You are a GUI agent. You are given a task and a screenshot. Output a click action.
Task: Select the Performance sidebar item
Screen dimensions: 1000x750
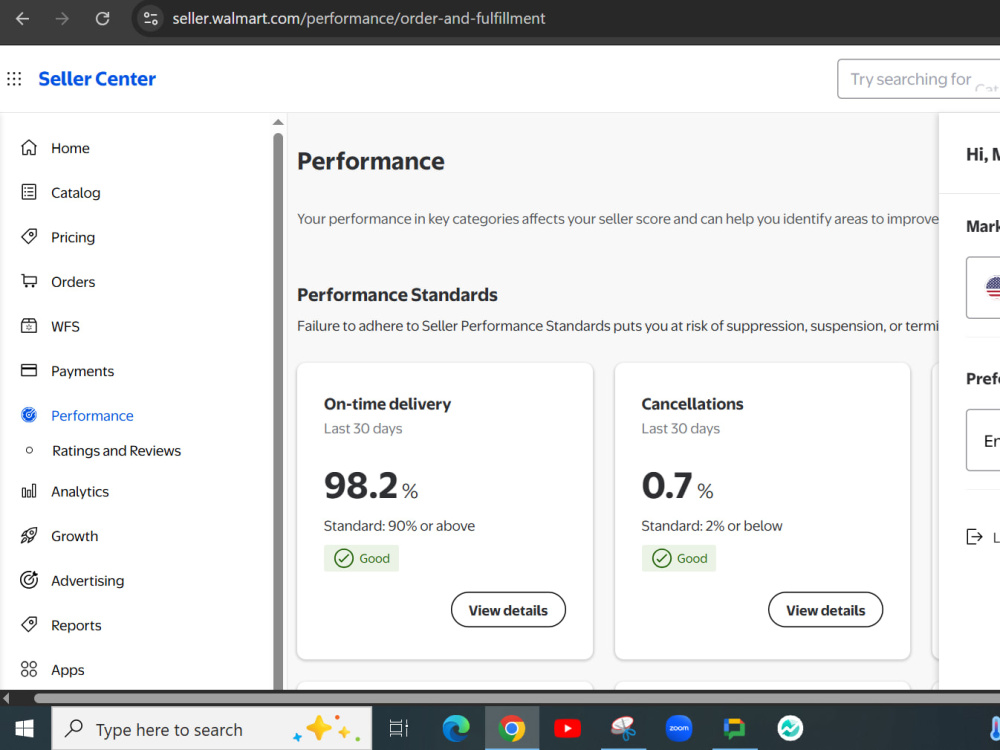pyautogui.click(x=92, y=416)
